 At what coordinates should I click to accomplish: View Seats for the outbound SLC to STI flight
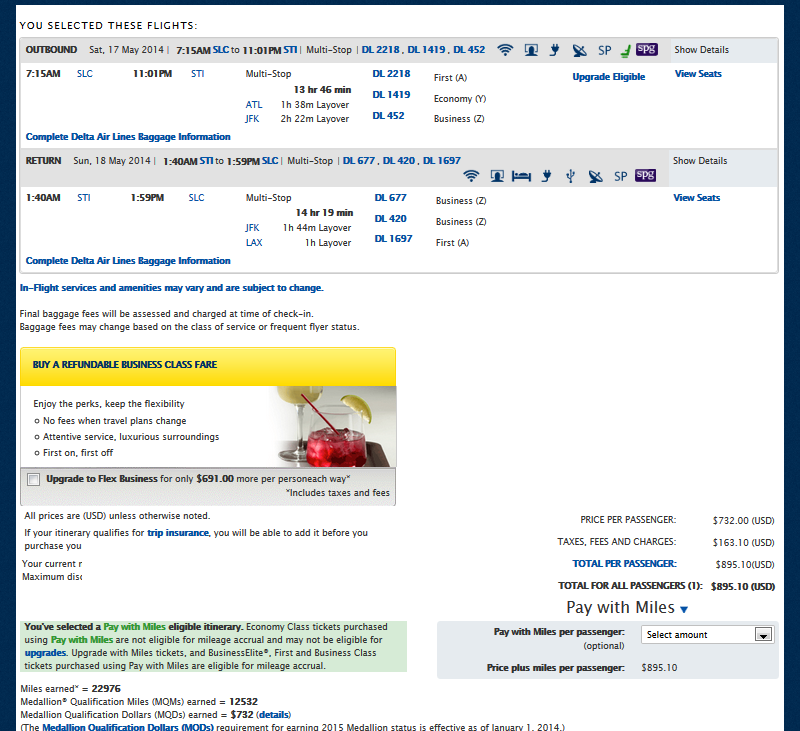coord(697,74)
